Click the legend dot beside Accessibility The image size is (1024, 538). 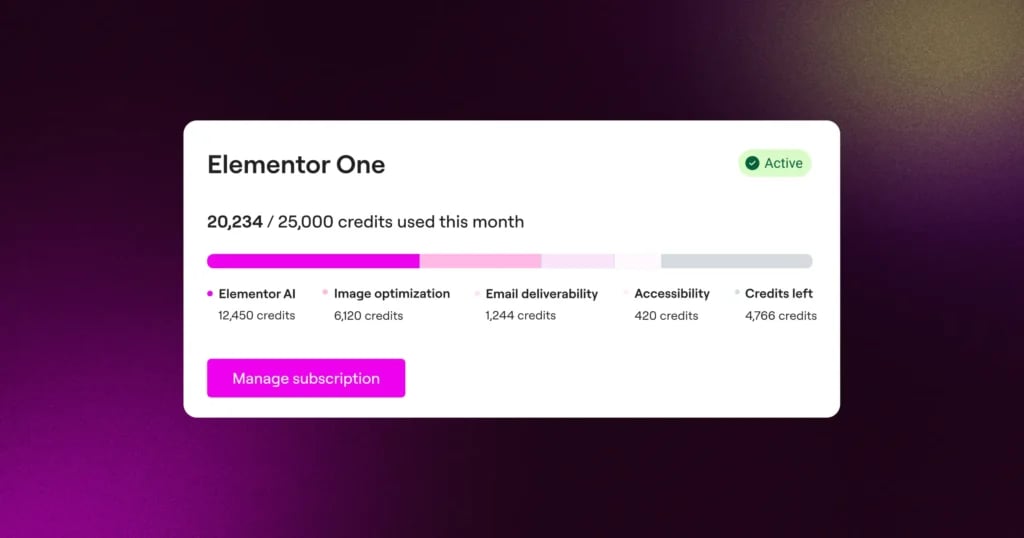pos(627,294)
